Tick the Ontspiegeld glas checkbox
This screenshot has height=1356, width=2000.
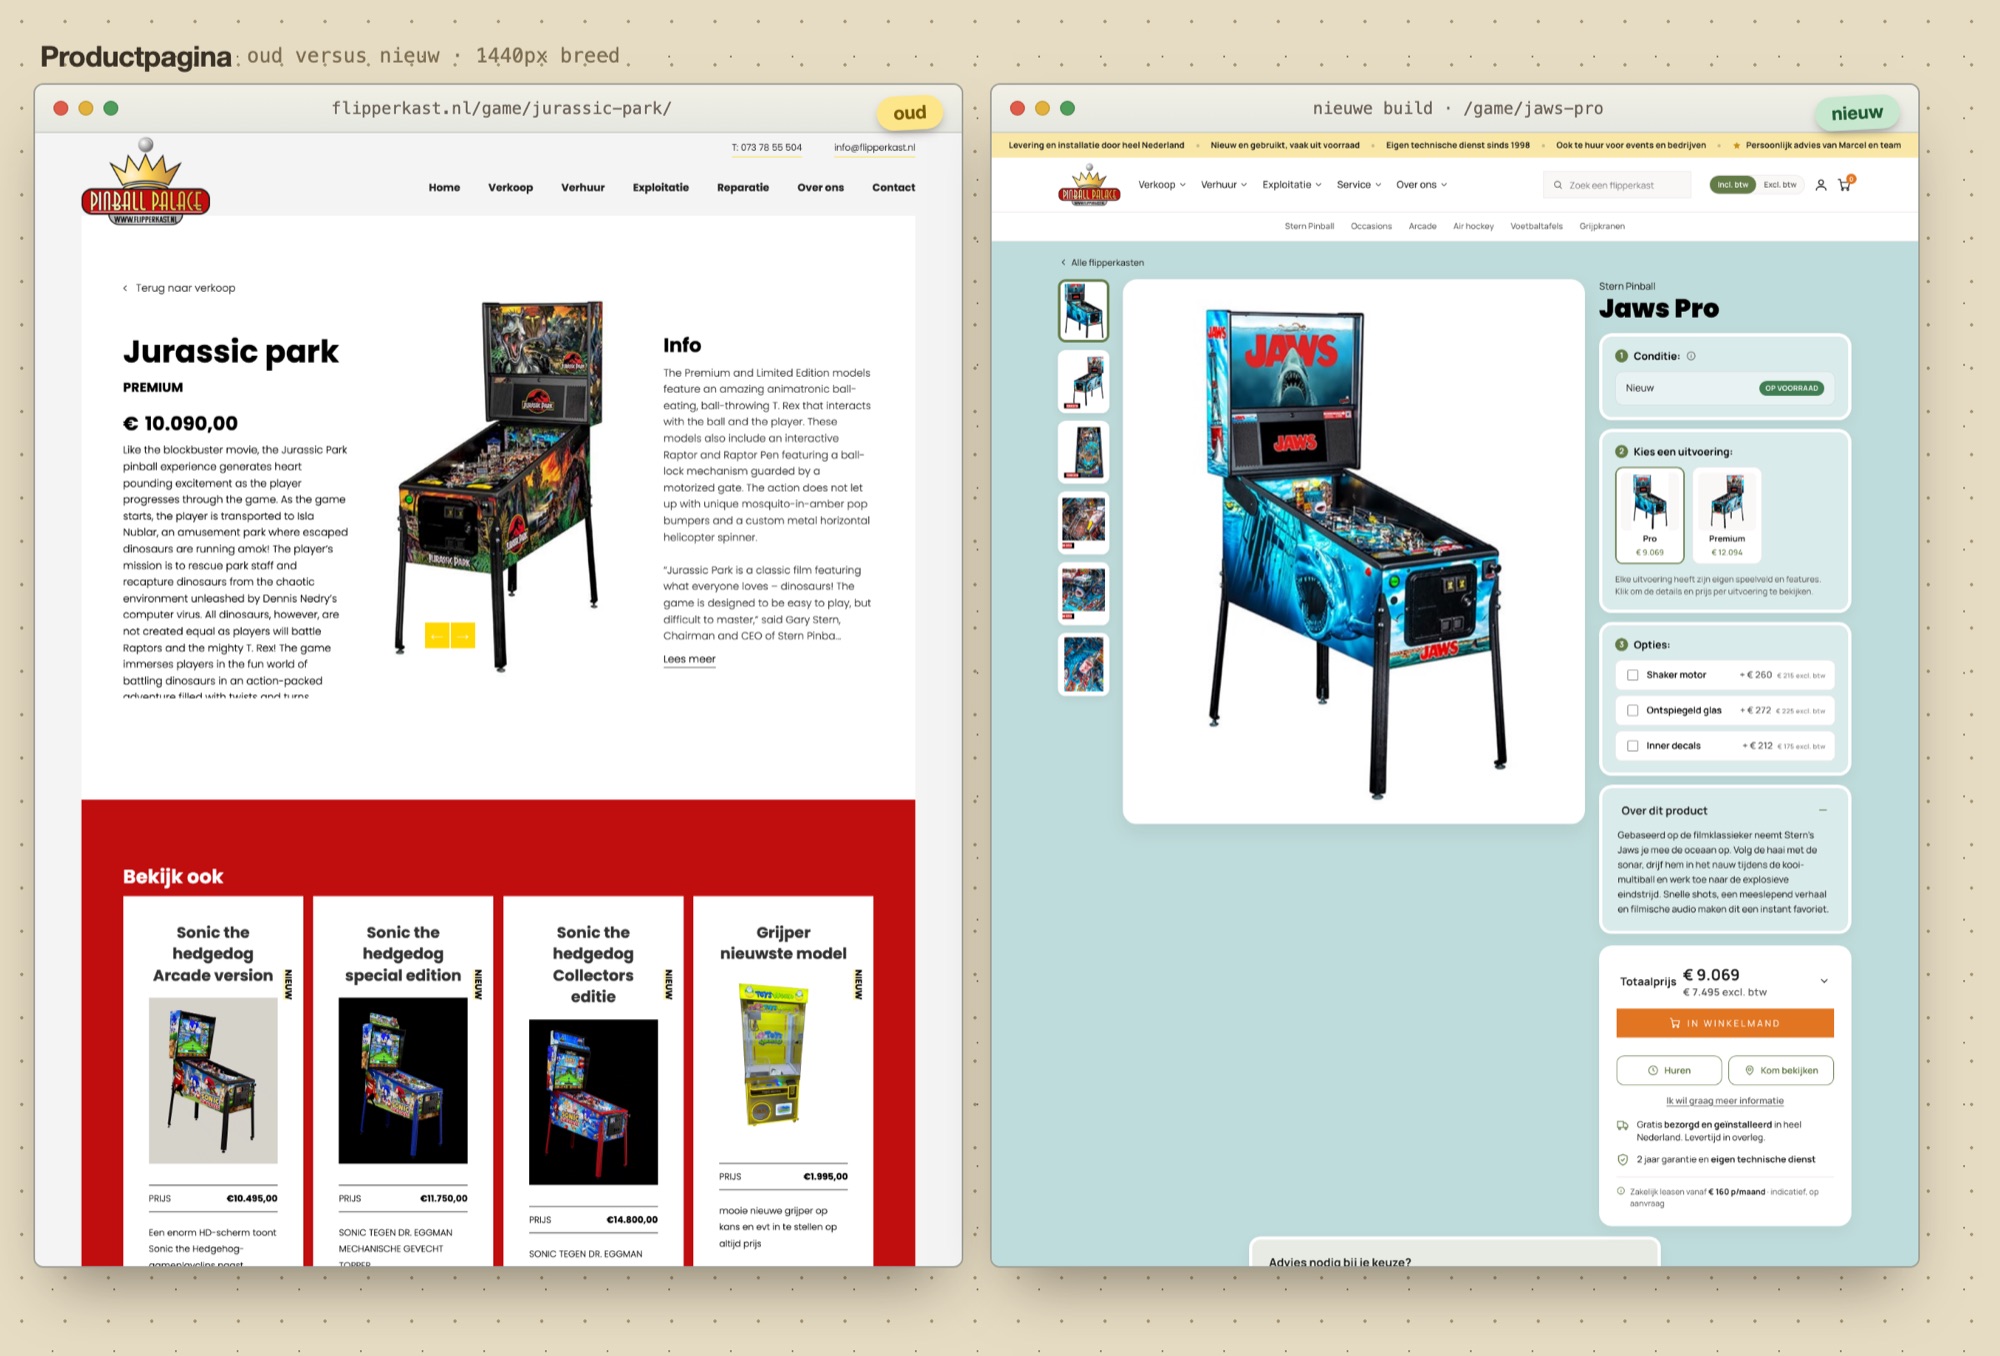[1633, 711]
